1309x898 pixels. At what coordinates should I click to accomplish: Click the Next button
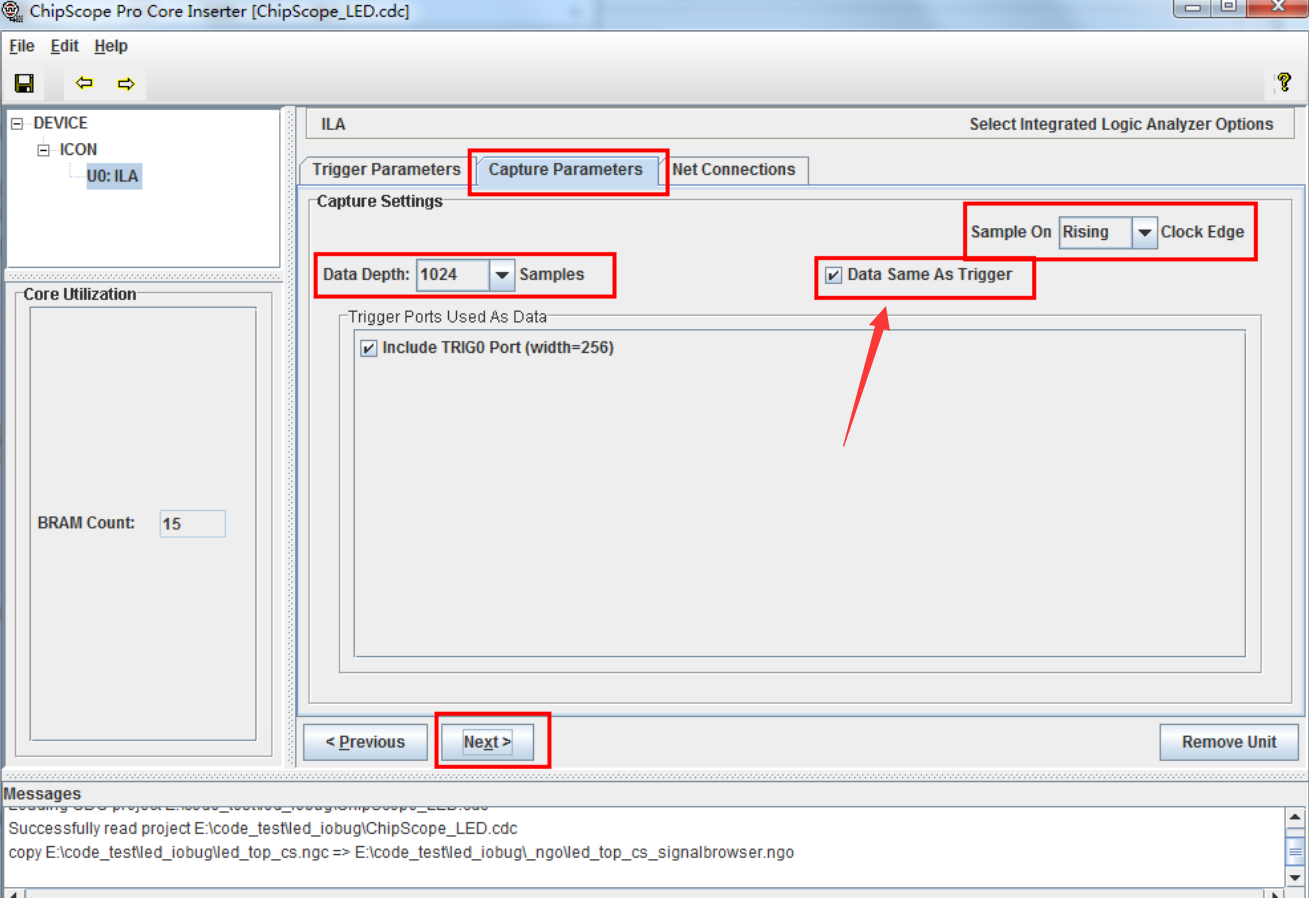(x=487, y=742)
